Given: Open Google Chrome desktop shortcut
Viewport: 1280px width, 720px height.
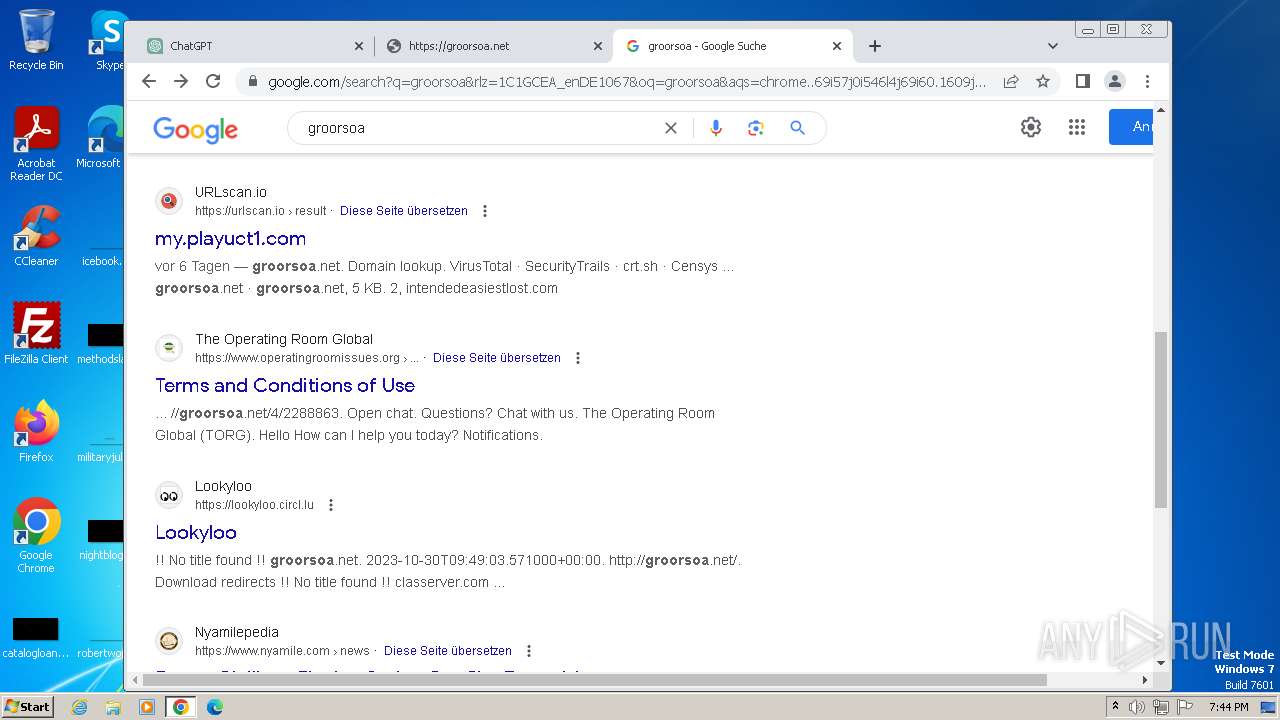Looking at the screenshot, I should [36, 536].
